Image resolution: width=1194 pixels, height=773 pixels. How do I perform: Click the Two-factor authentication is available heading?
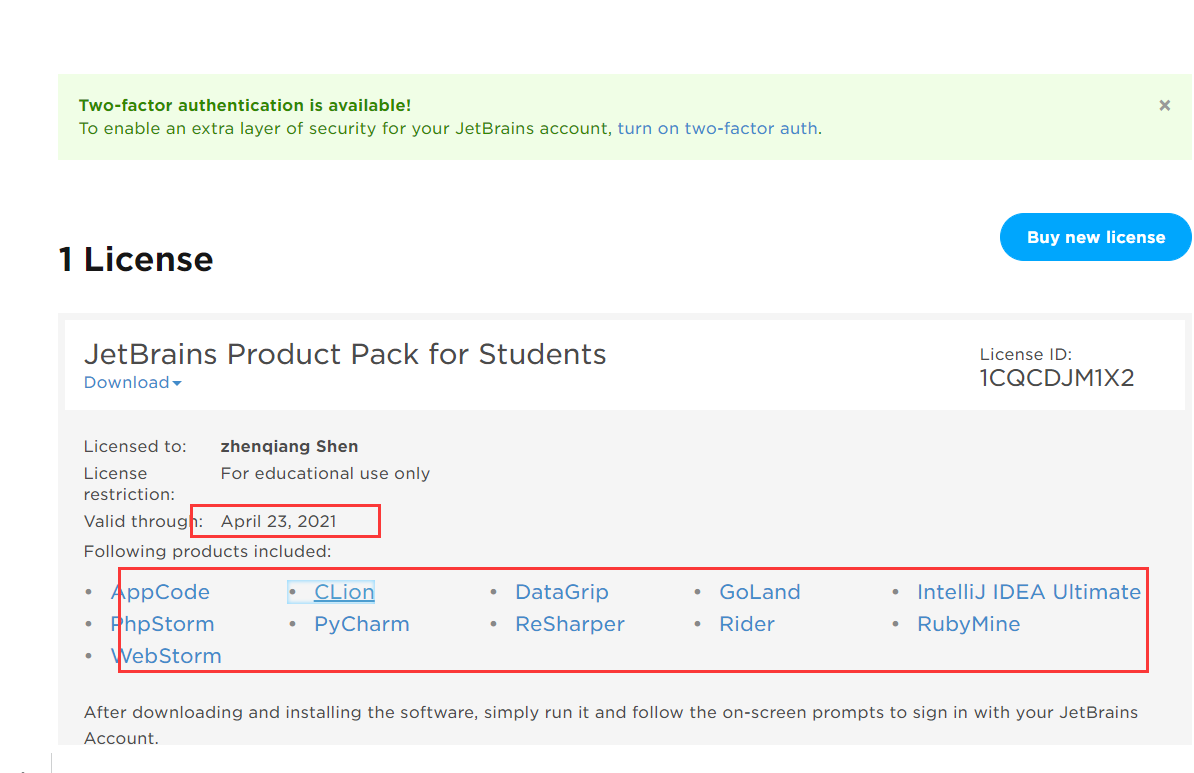(x=245, y=105)
